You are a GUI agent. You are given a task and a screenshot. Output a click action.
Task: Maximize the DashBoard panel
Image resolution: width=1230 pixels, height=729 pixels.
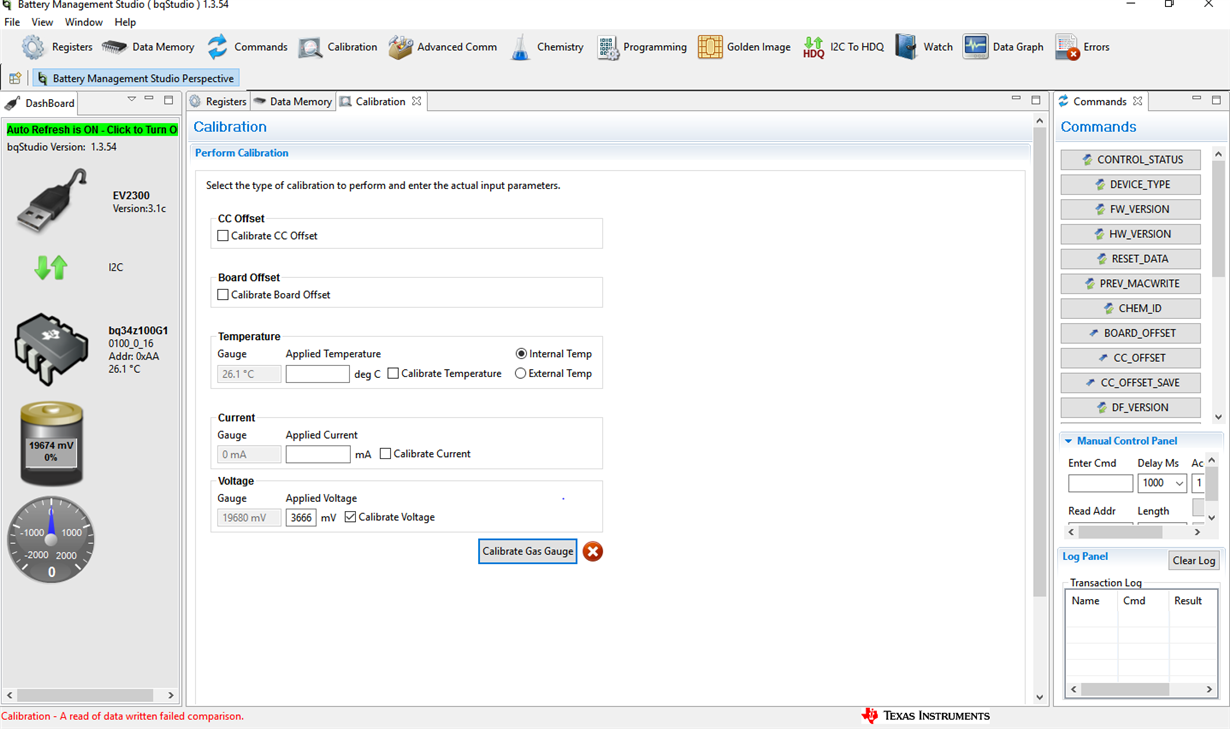tap(169, 99)
